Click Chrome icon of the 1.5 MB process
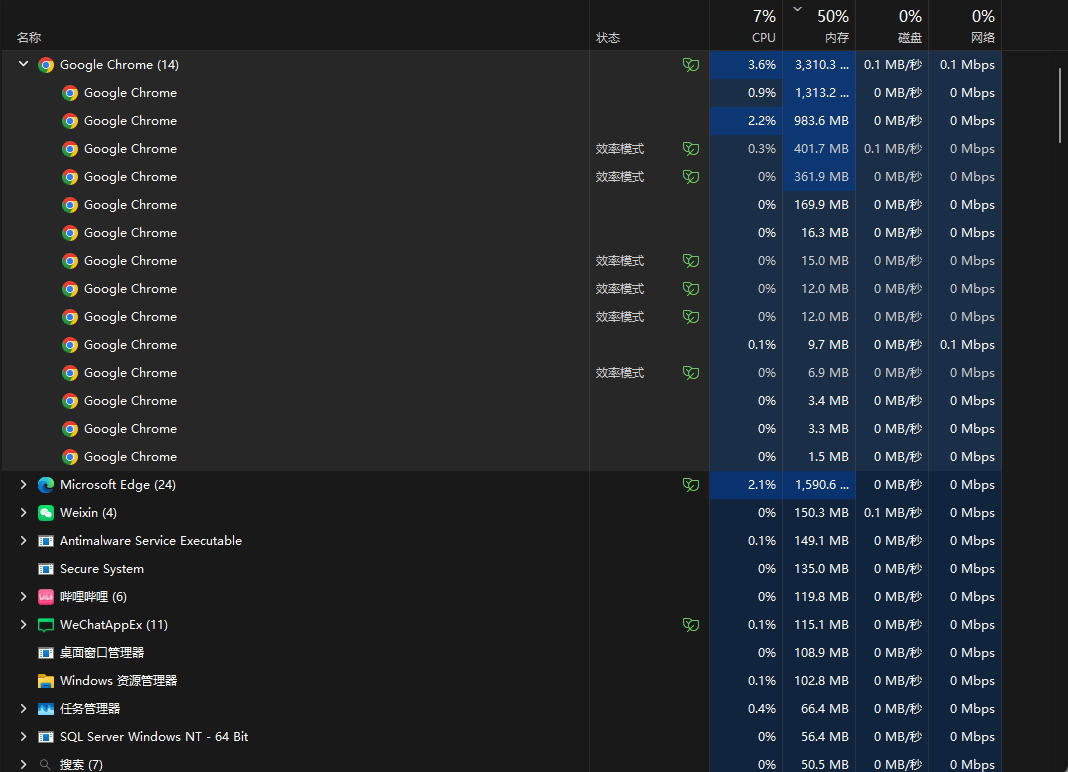Viewport: 1068px width, 772px height. coord(69,457)
